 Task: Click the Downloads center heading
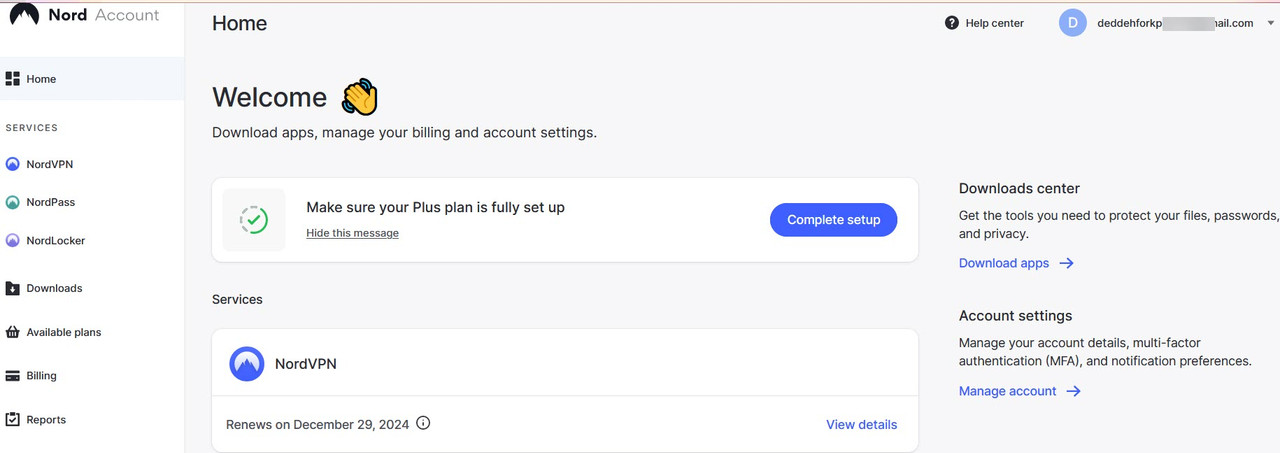click(x=1019, y=188)
